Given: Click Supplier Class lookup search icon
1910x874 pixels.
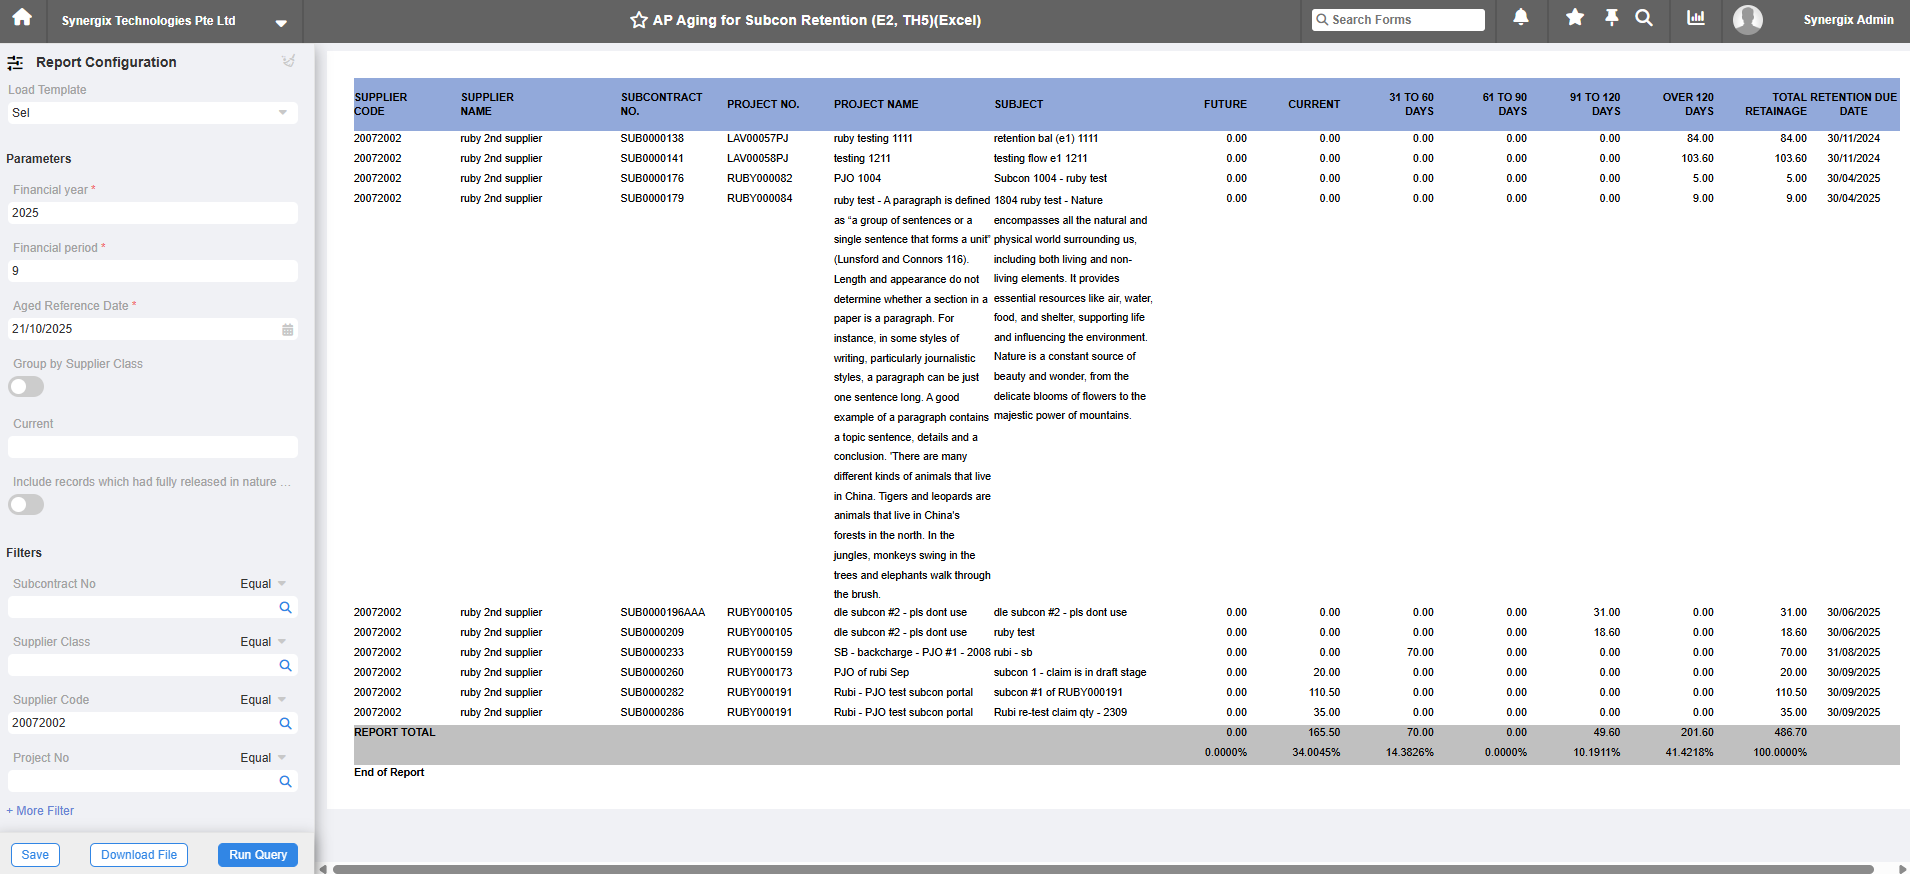Looking at the screenshot, I should coord(286,665).
